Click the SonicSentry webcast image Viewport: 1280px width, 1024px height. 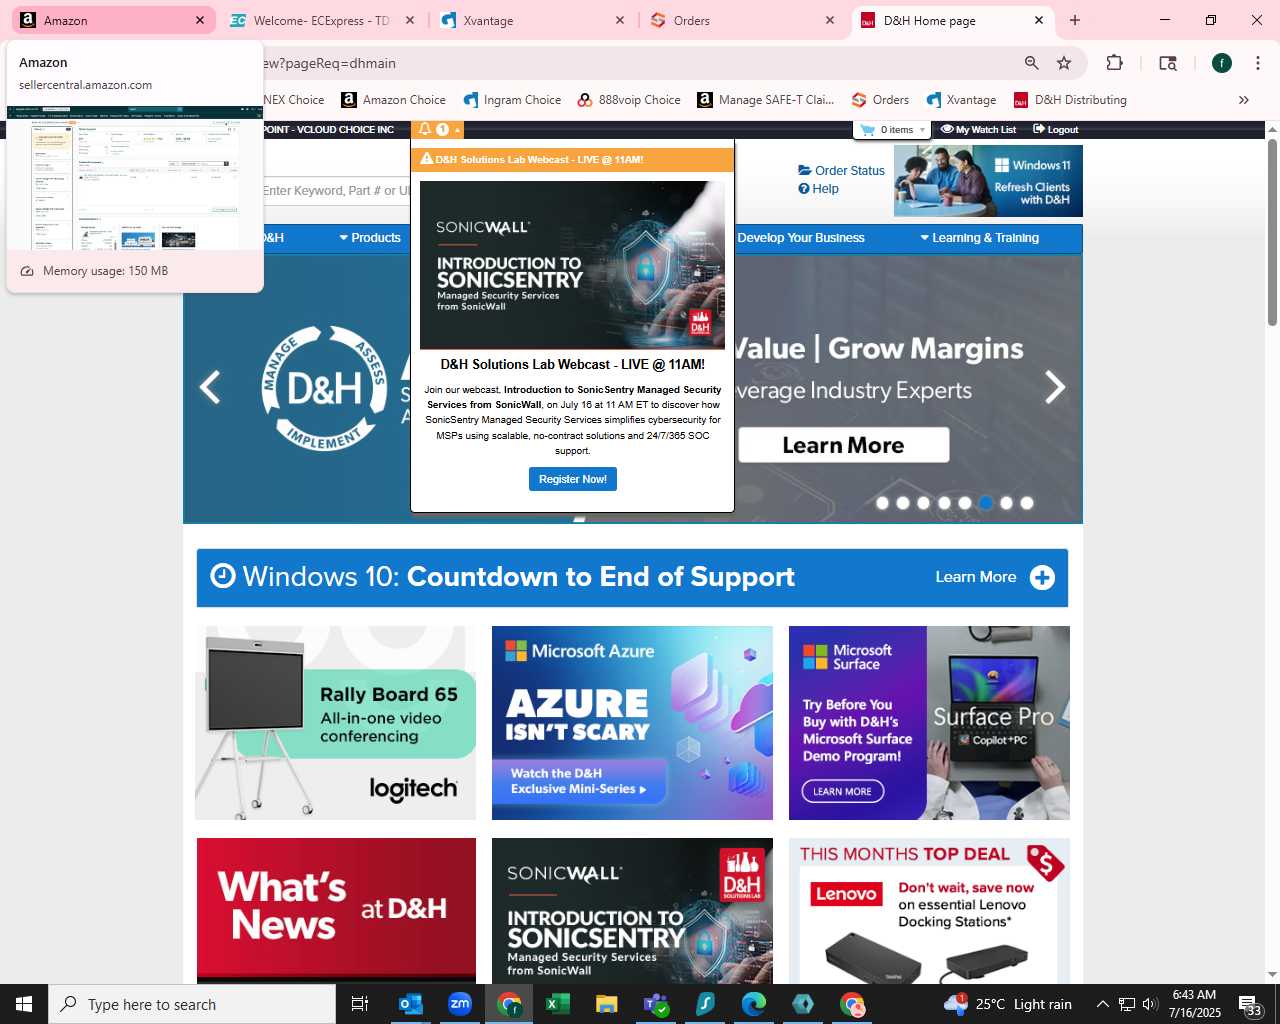pos(572,265)
